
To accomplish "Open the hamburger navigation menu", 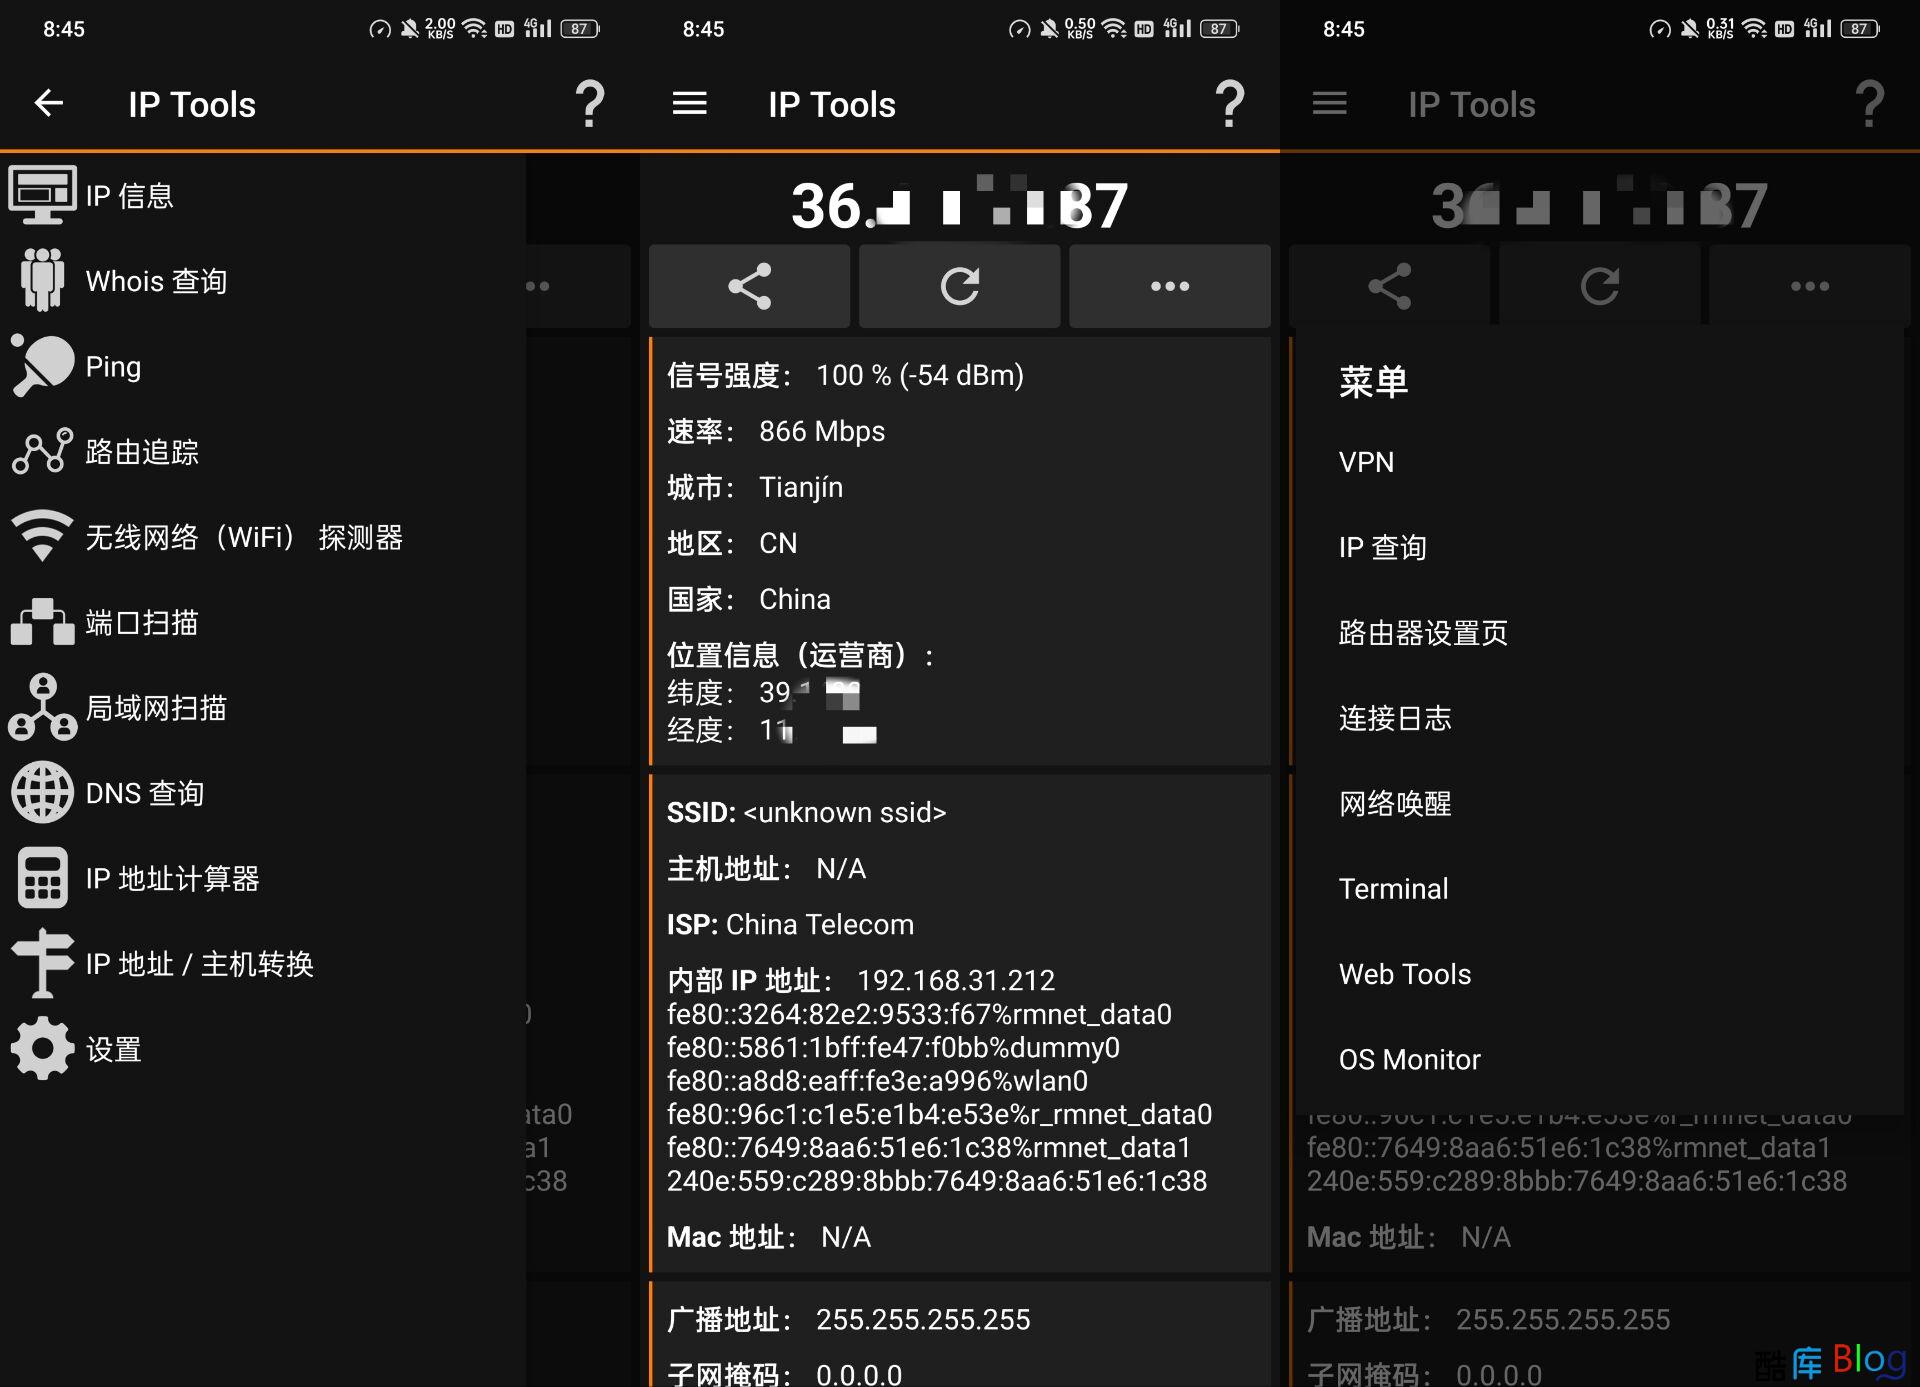I will tap(689, 103).
